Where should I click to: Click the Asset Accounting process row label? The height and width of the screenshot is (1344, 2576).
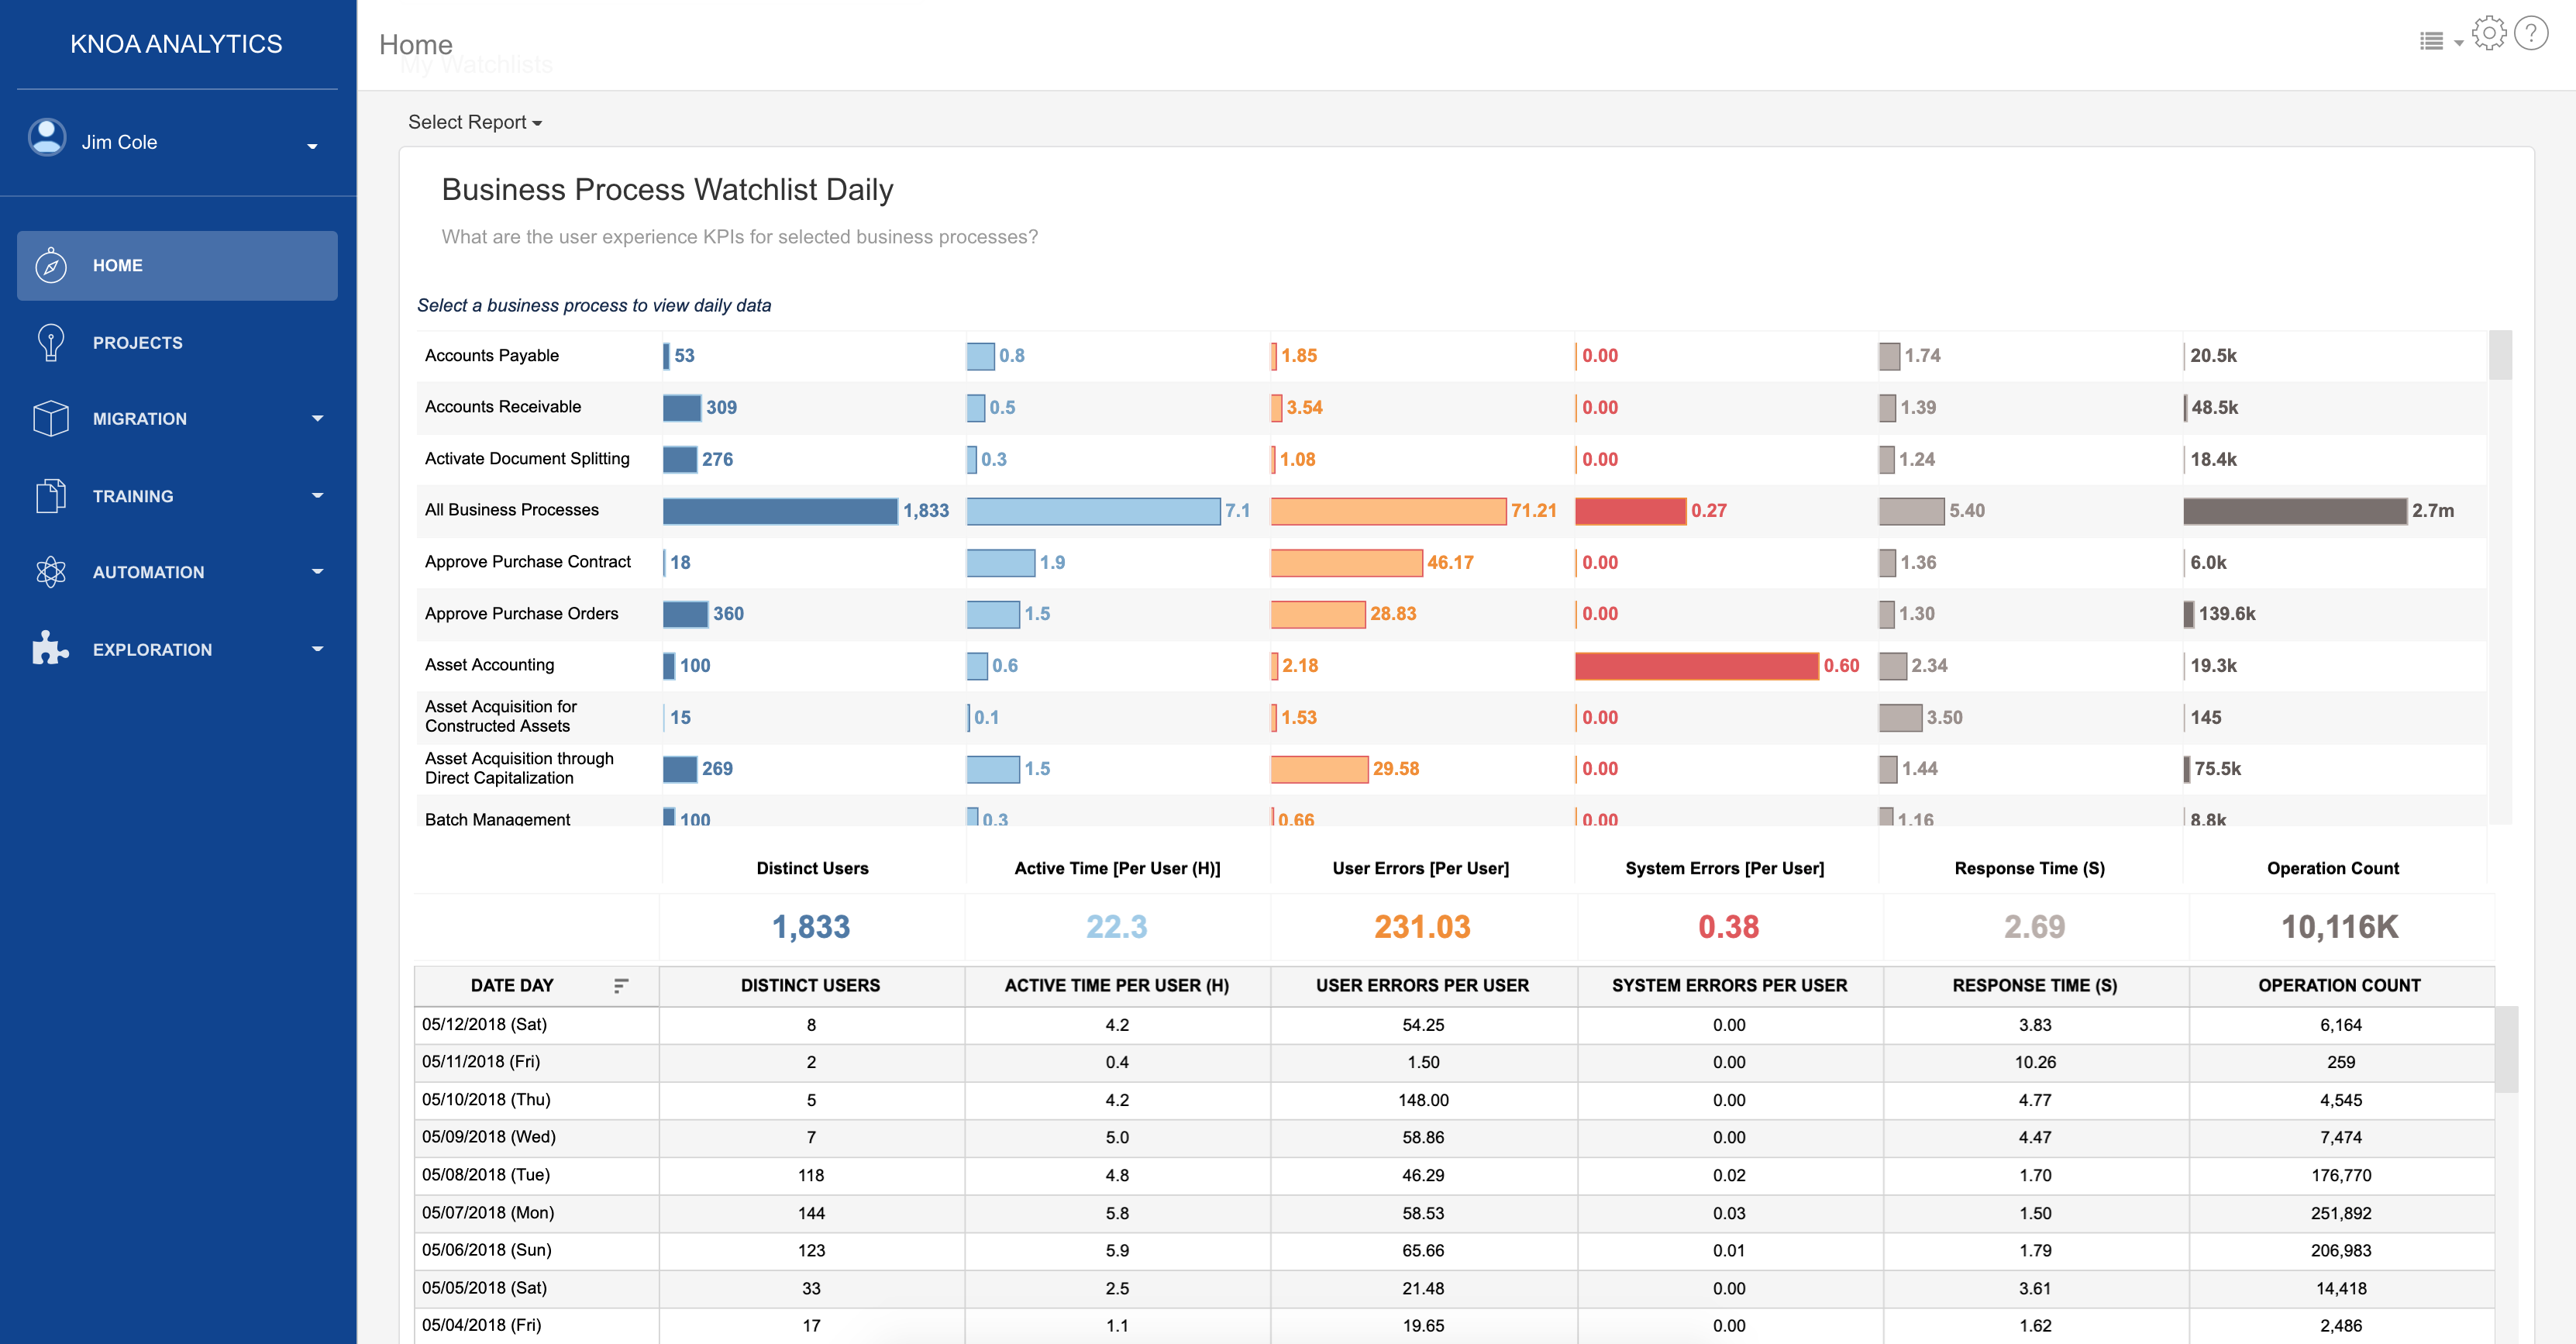489,665
